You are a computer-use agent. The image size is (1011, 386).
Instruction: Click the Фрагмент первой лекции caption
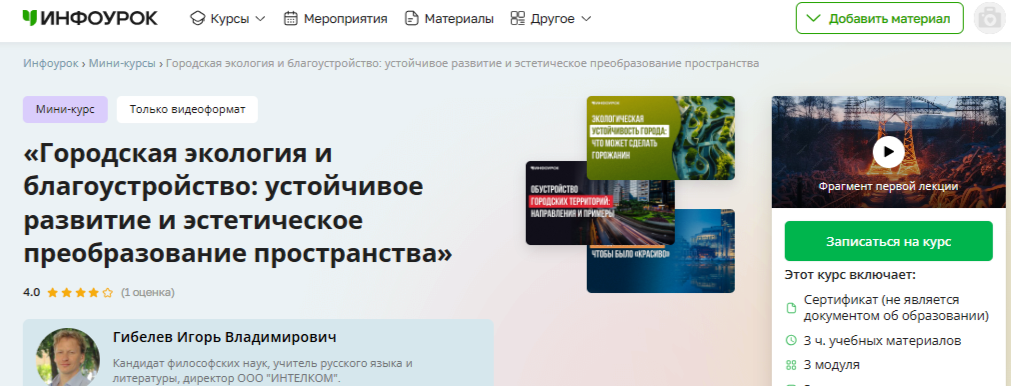pyautogui.click(x=888, y=186)
